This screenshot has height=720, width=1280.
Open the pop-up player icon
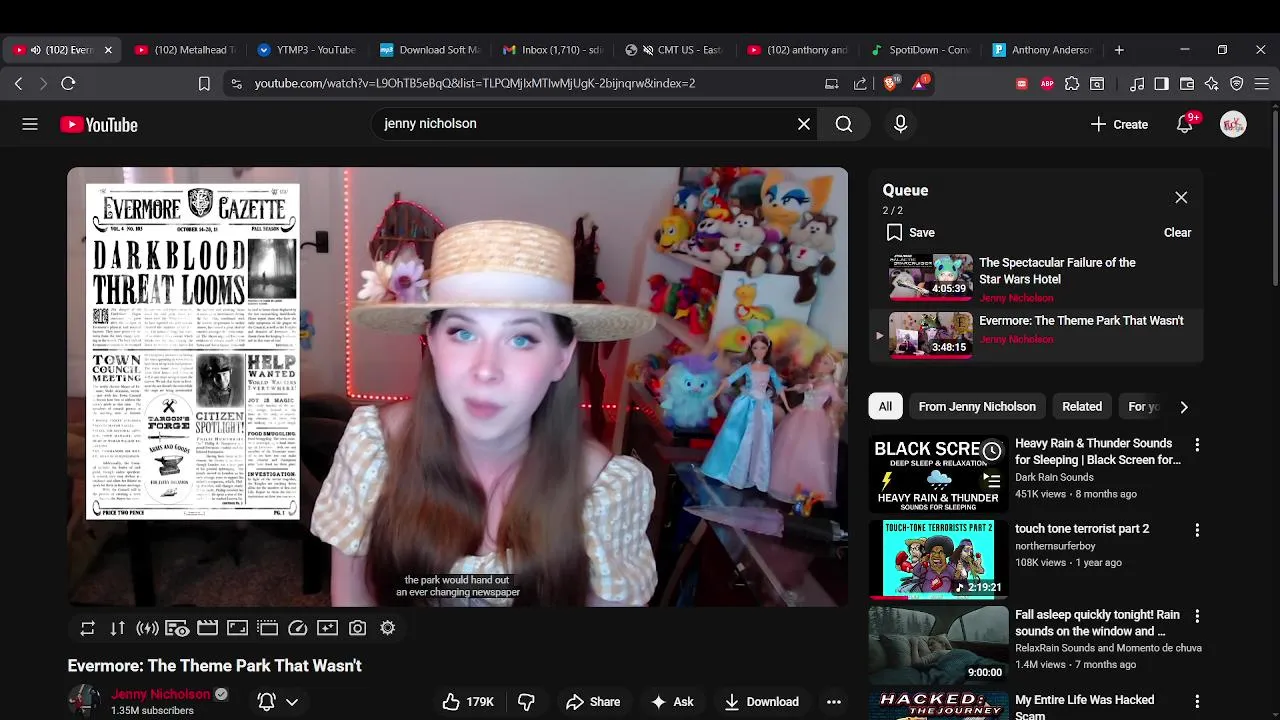pos(267,628)
